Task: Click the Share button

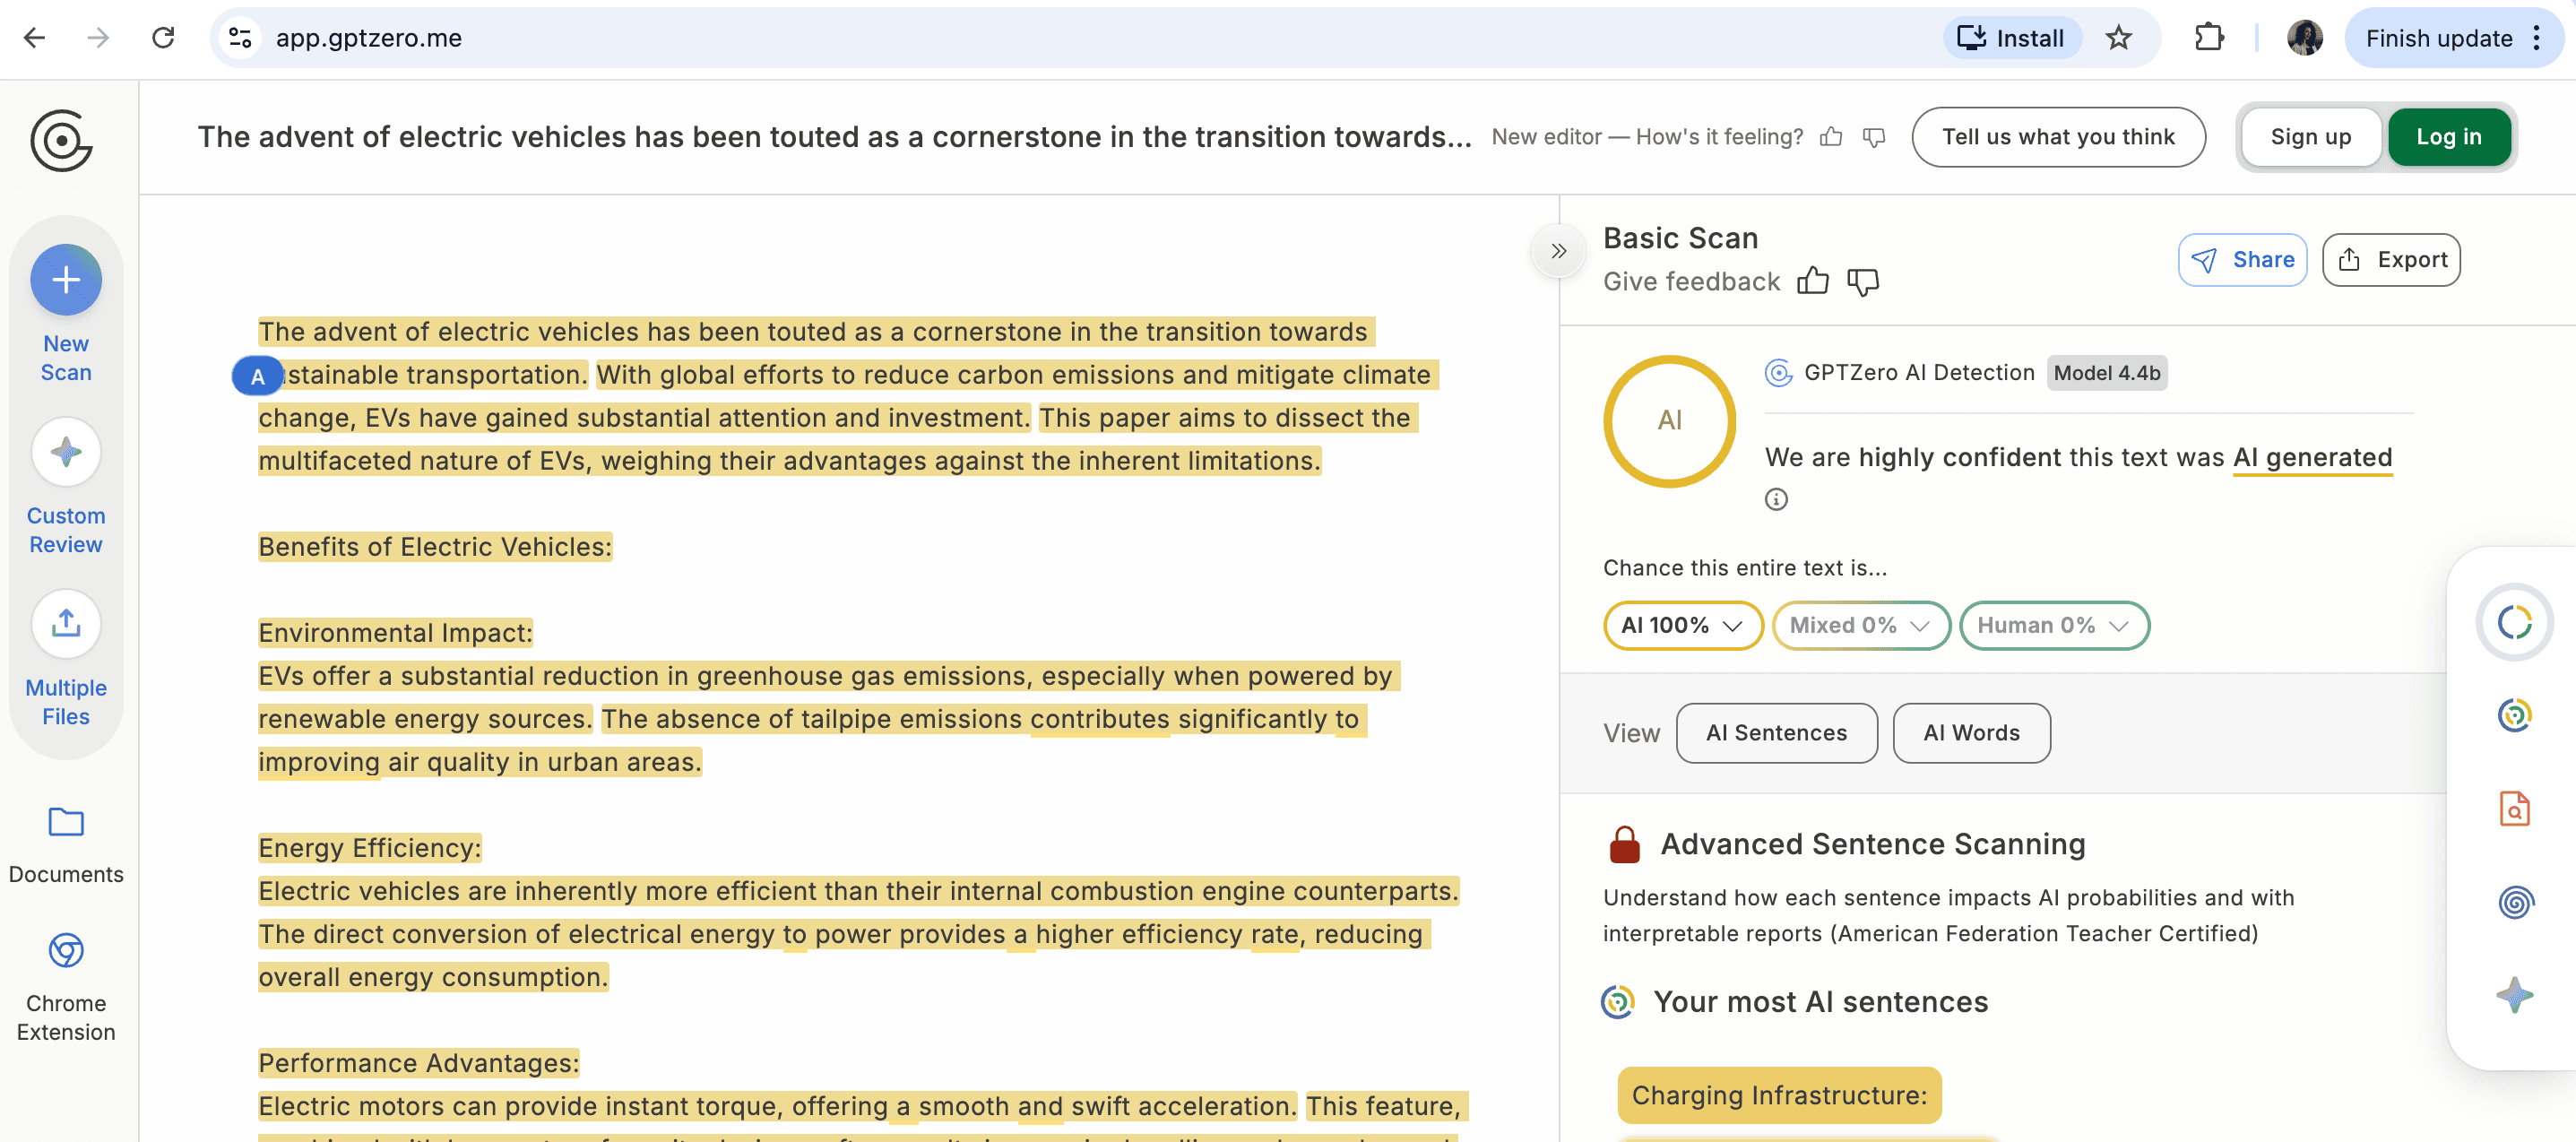Action: pos(2242,260)
